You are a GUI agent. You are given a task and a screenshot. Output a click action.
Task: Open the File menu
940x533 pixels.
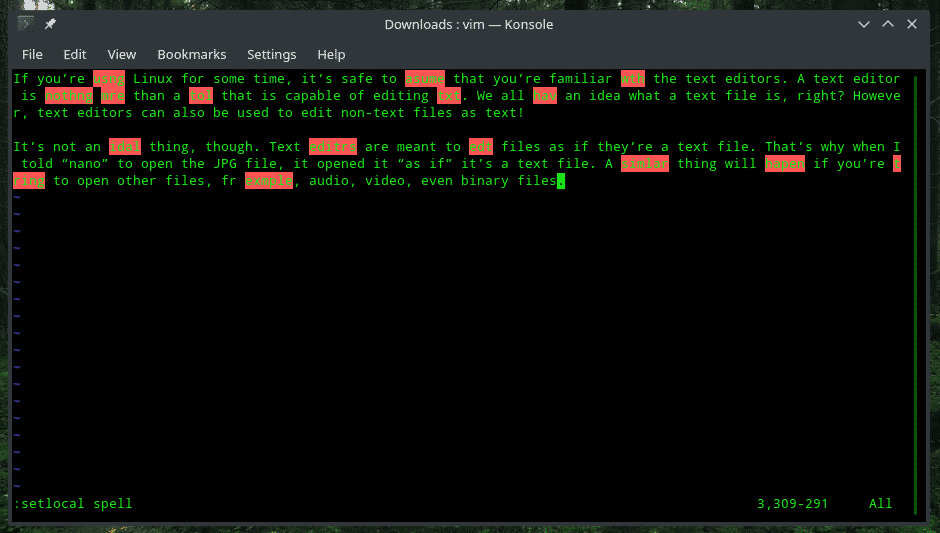[x=32, y=54]
